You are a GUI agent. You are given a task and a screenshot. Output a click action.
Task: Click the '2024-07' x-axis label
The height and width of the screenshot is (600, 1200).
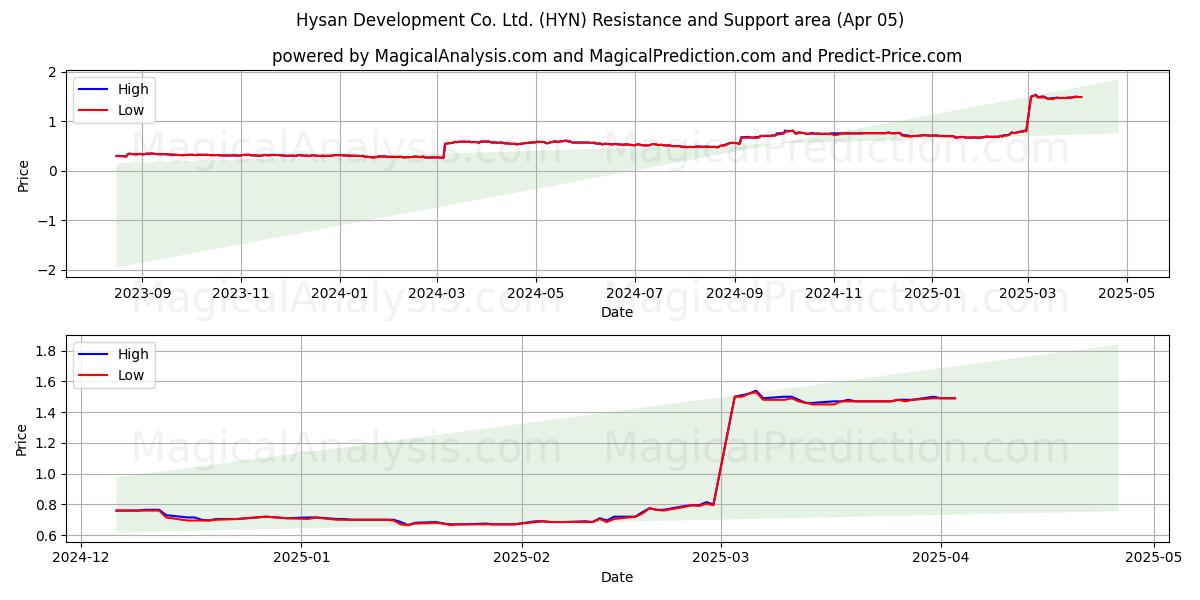point(635,294)
